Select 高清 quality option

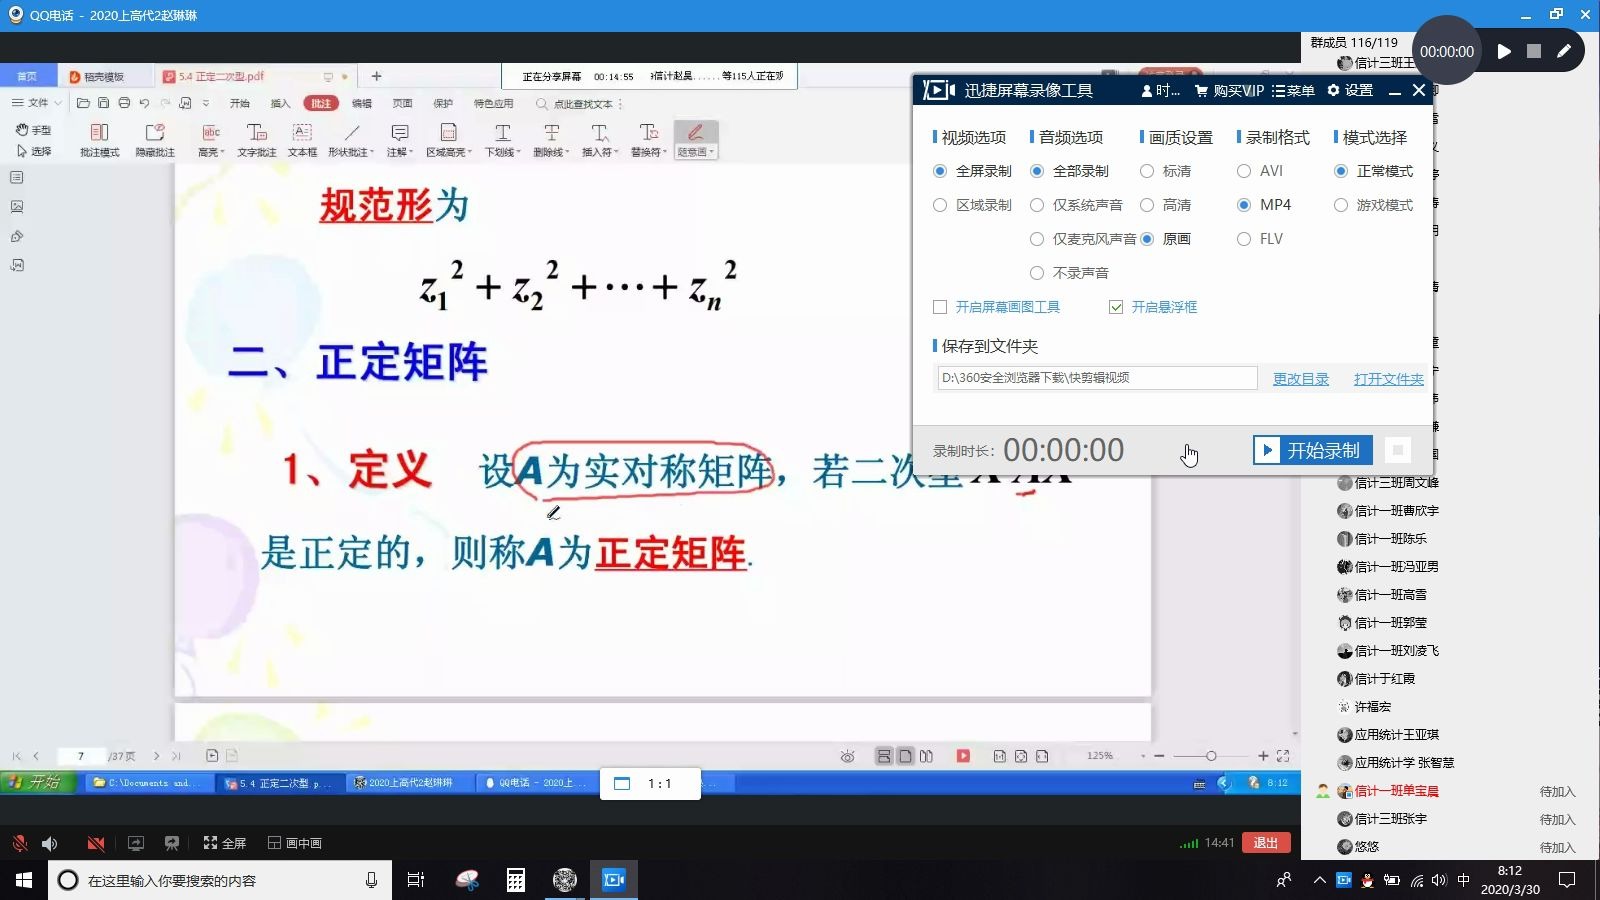(x=1166, y=205)
